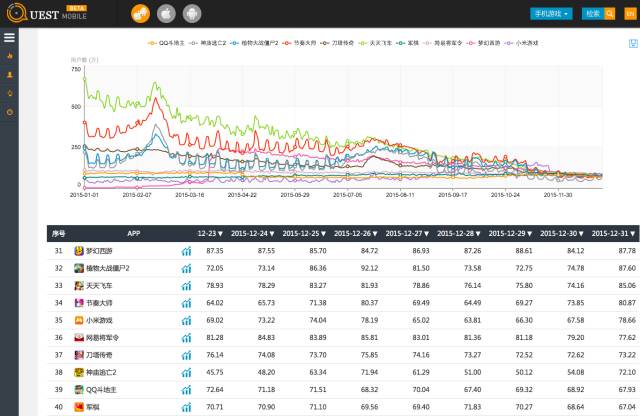Open the circular sidebar icon at bottom
The width and height of the screenshot is (640, 416).
10,112
